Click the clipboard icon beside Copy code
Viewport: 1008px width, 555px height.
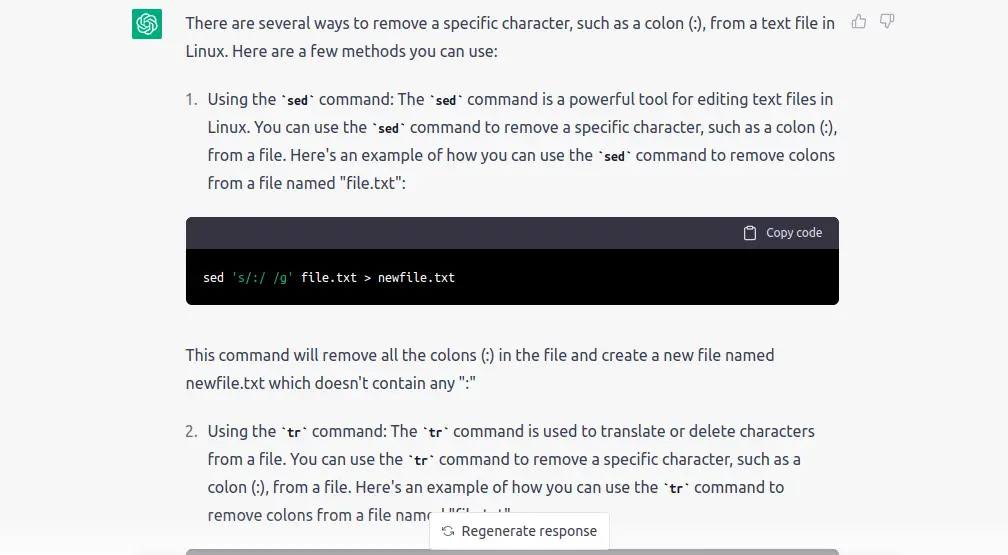pyautogui.click(x=750, y=233)
